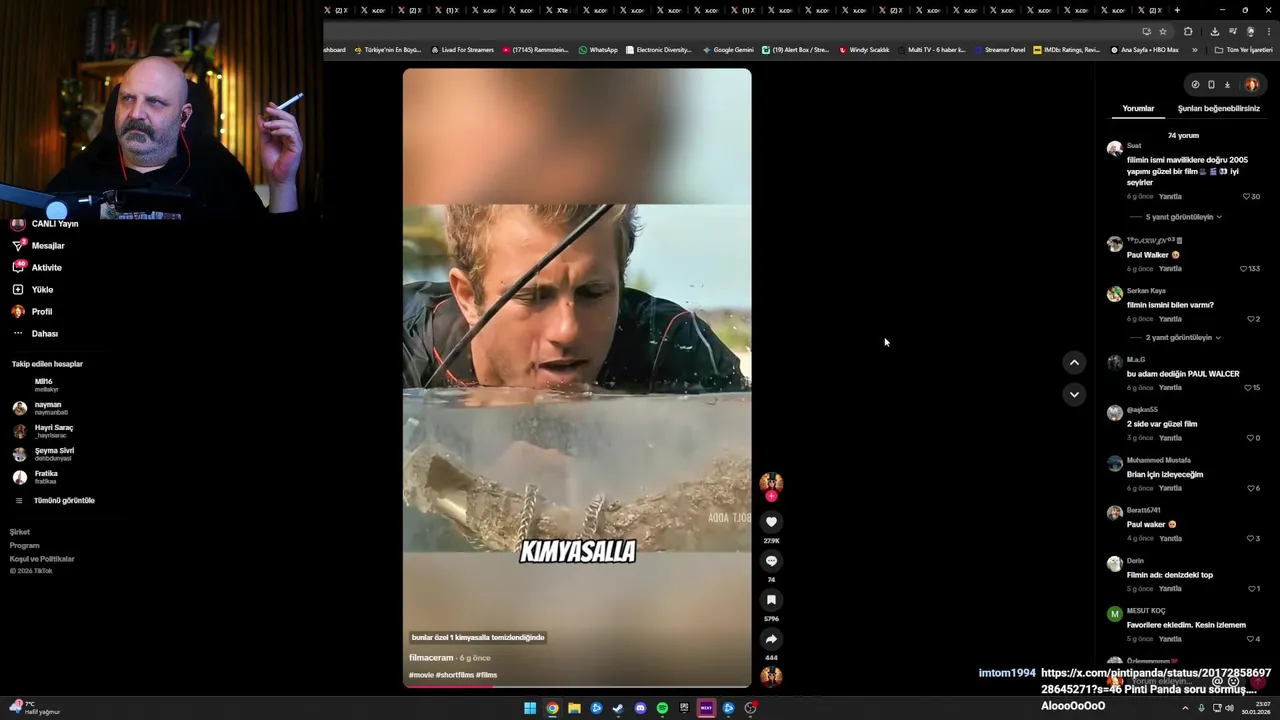The height and width of the screenshot is (720, 1280).
Task: Click the phone icon in top-right pill
Action: point(1211,85)
